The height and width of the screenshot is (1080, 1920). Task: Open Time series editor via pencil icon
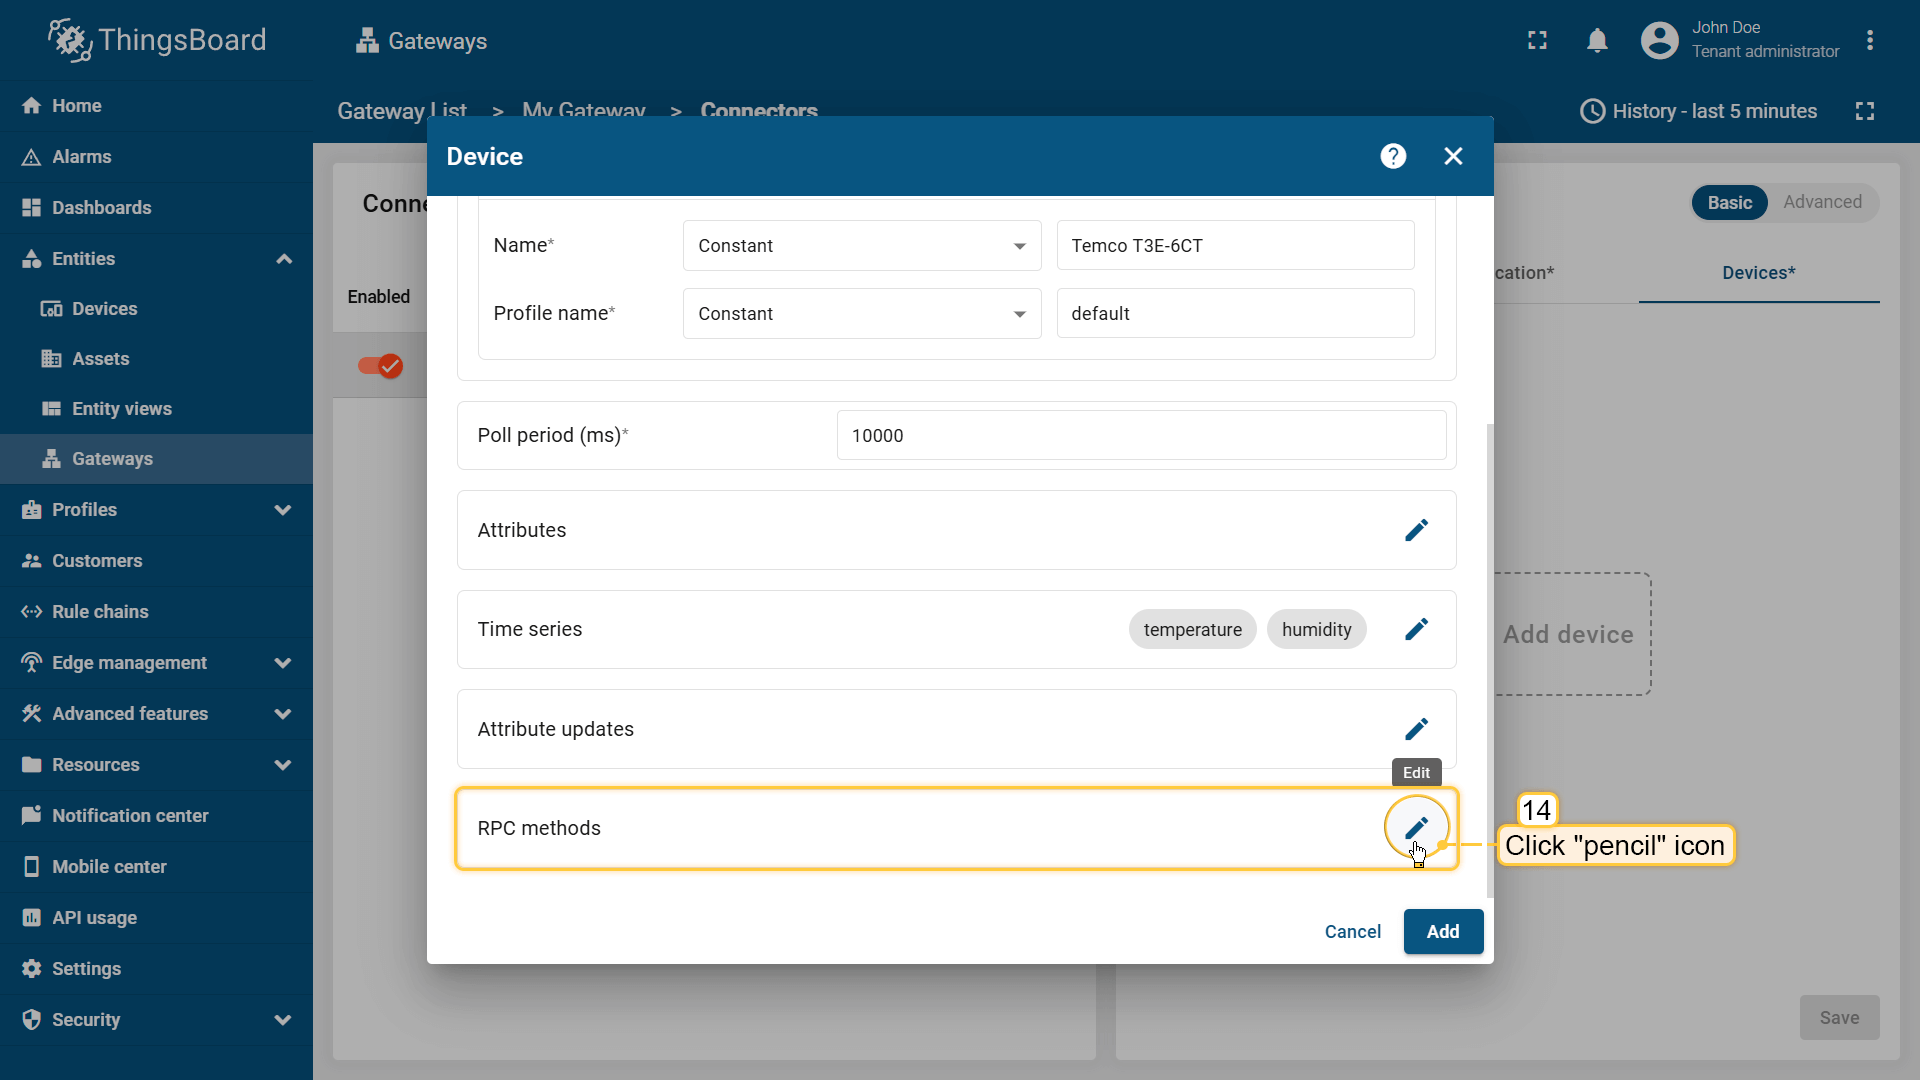(1416, 629)
